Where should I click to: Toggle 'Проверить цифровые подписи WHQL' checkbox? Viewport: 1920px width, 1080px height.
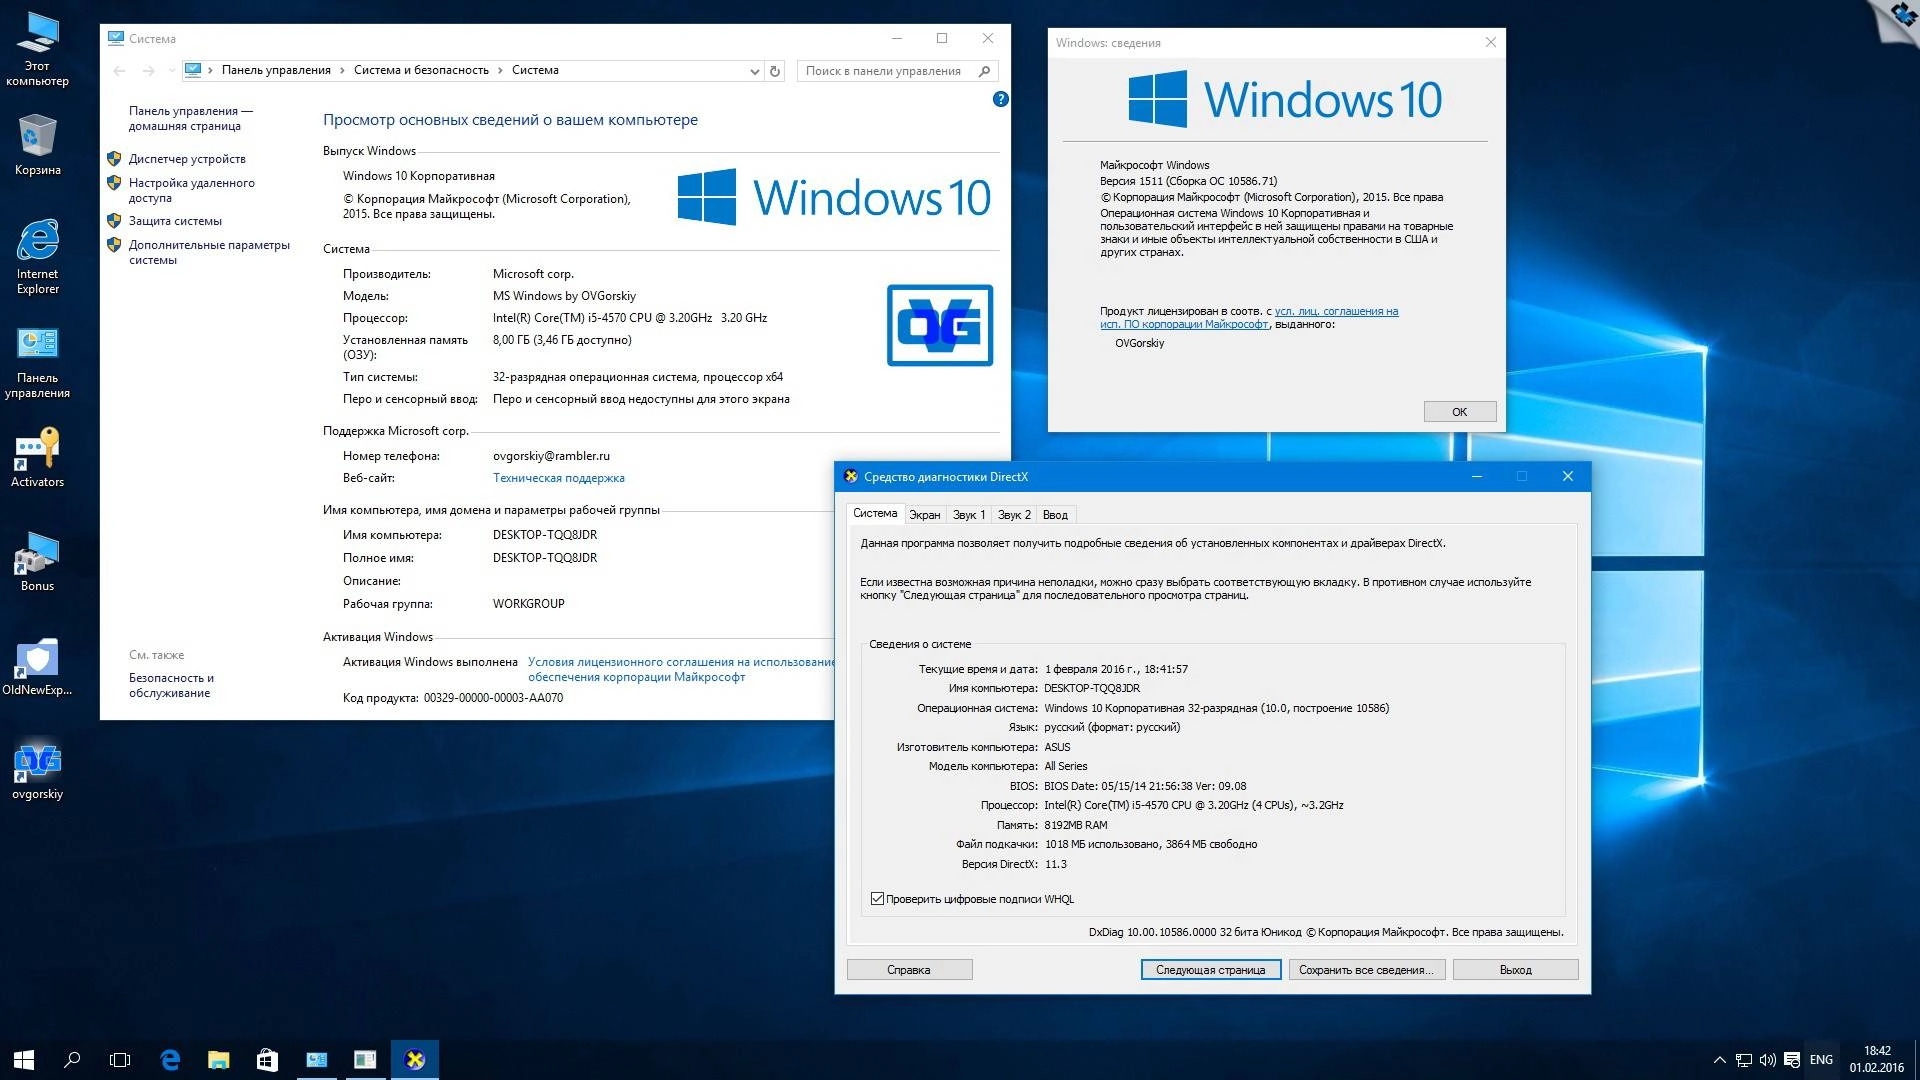point(878,899)
